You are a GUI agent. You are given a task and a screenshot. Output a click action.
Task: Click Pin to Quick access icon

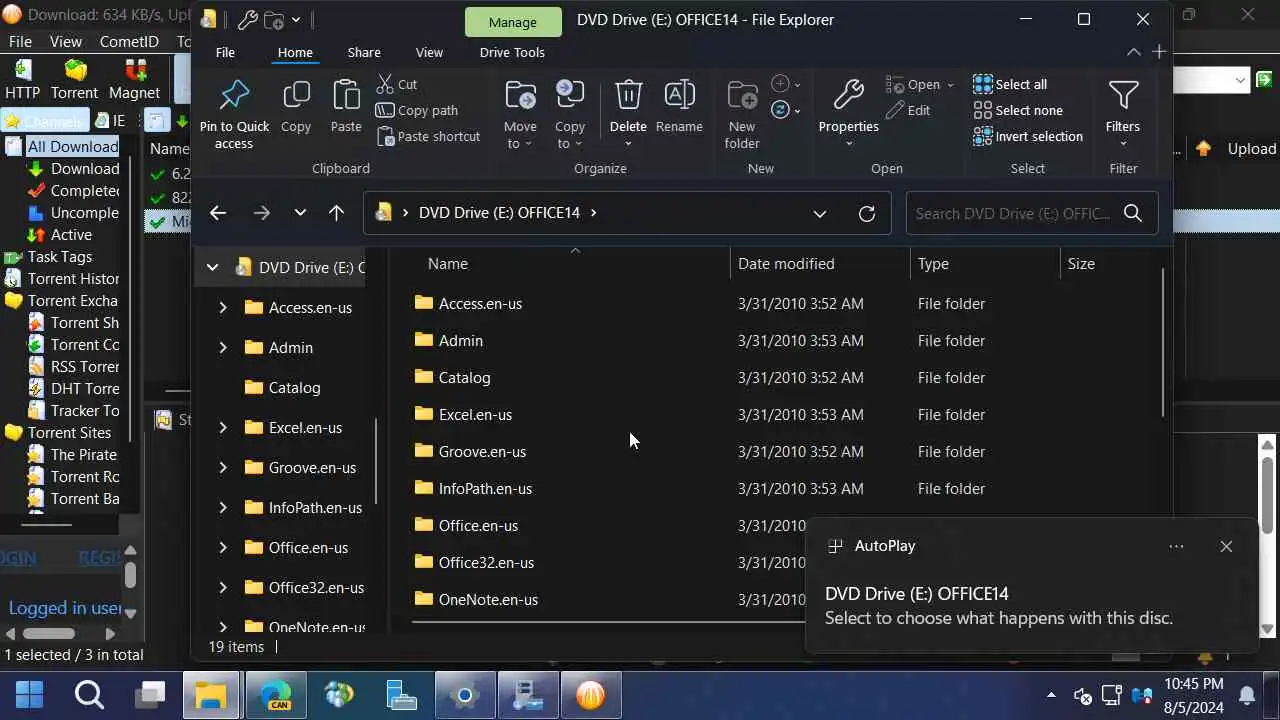tap(234, 96)
